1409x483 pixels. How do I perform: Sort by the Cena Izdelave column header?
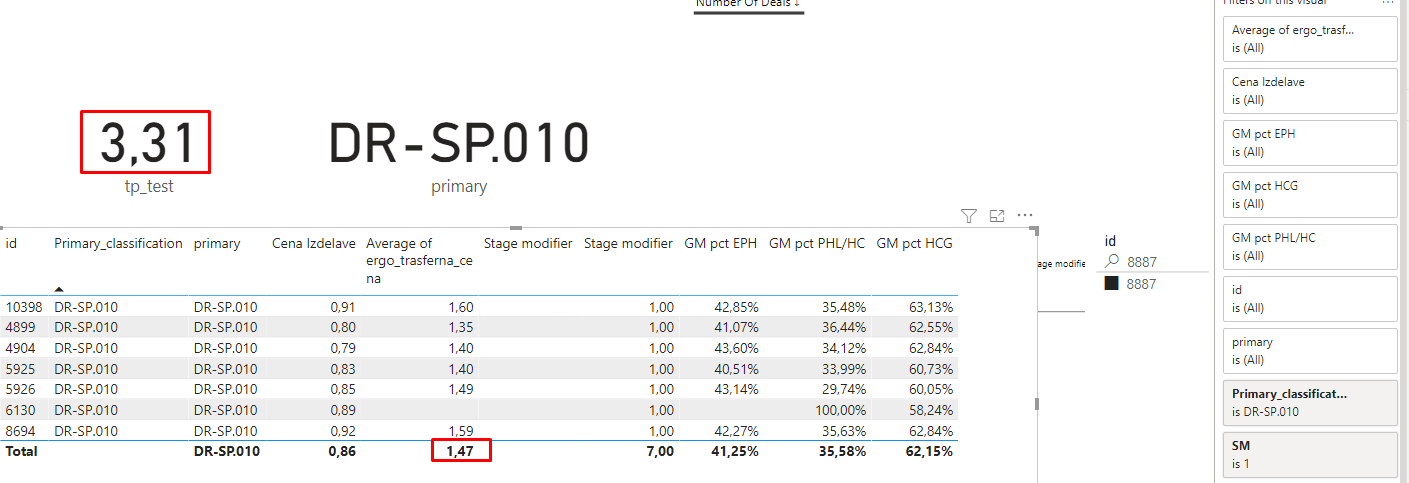click(x=314, y=243)
